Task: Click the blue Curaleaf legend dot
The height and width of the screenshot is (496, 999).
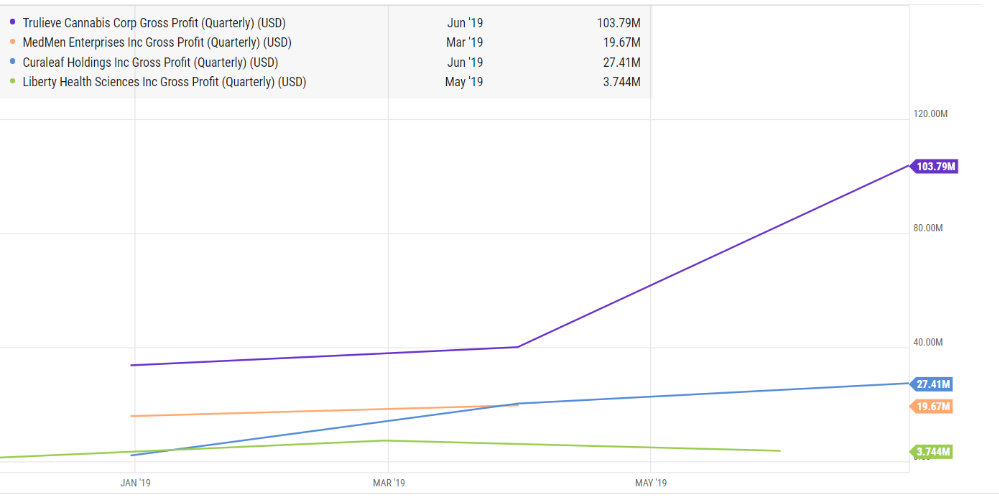Action: coord(13,62)
